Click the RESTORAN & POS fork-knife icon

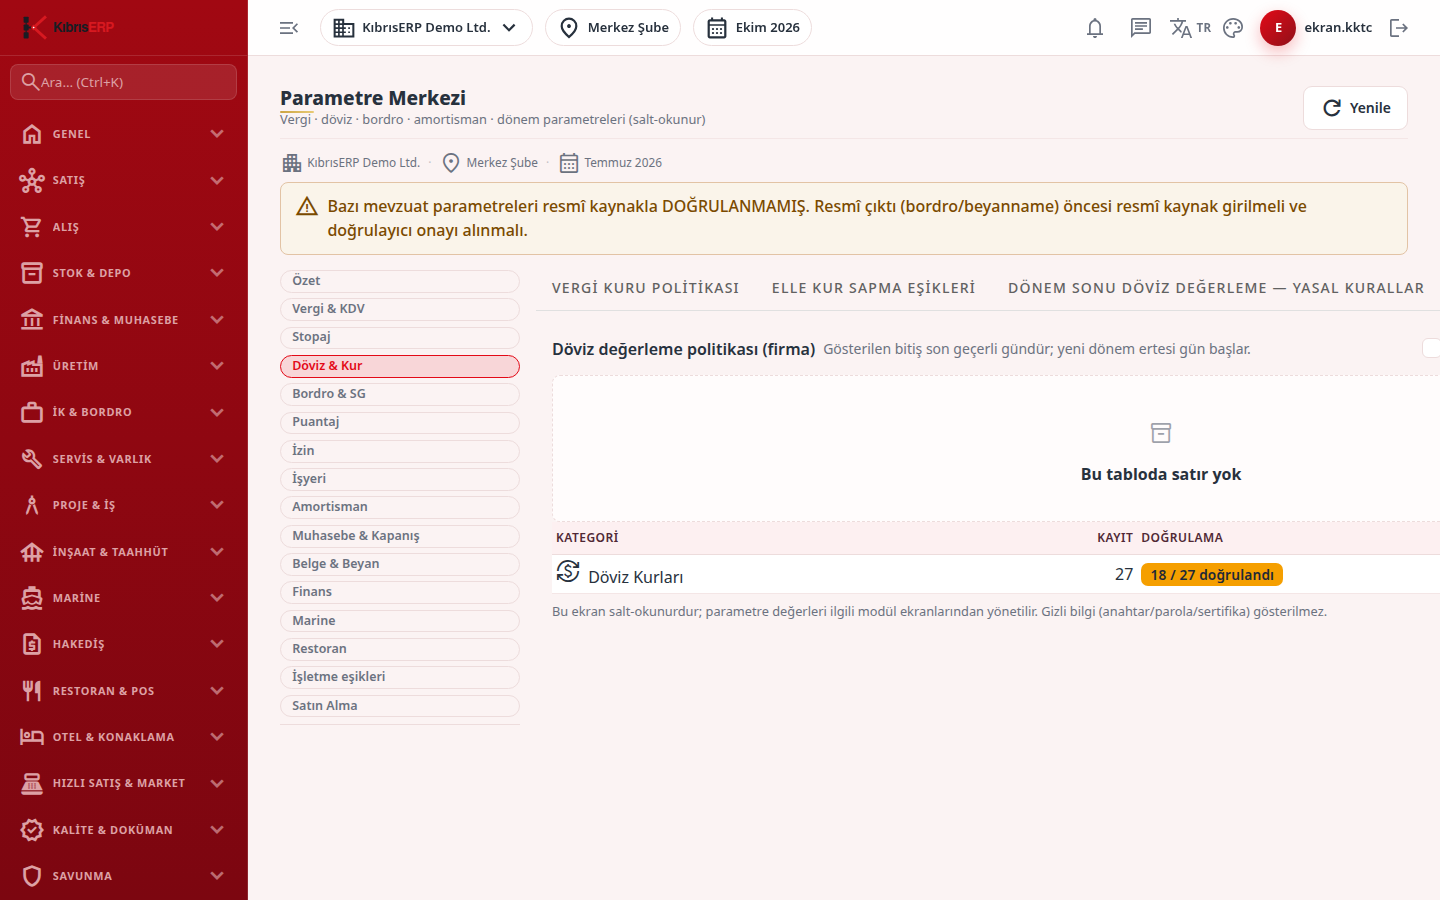[32, 691]
